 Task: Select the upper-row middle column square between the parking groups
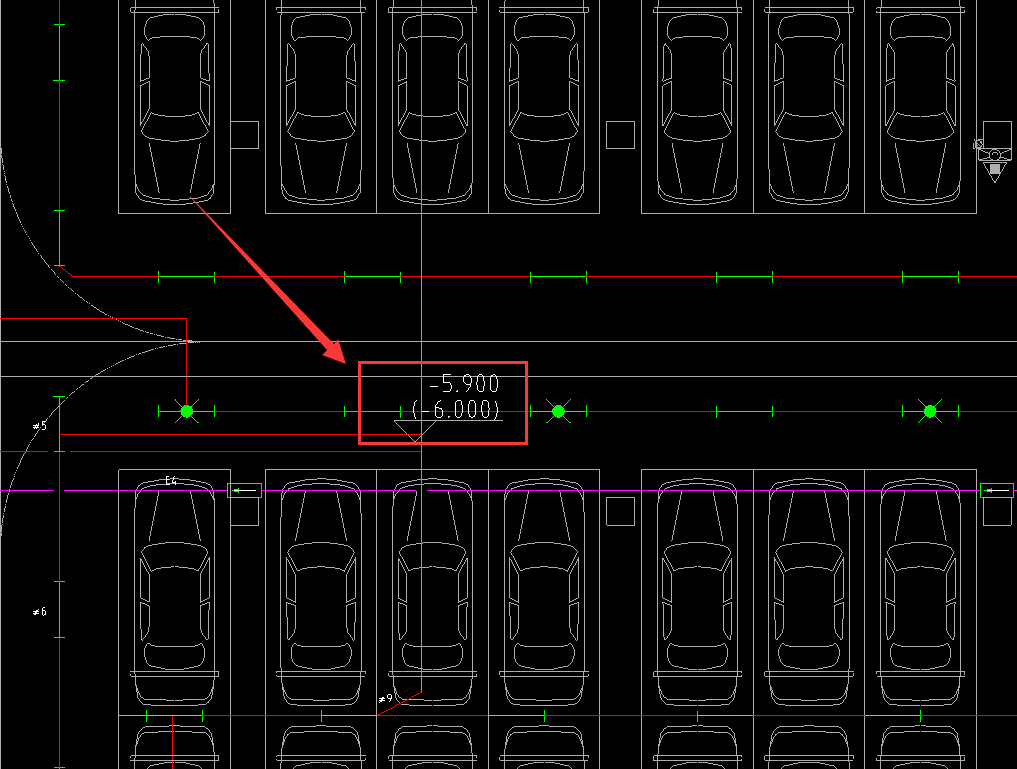[x=621, y=135]
